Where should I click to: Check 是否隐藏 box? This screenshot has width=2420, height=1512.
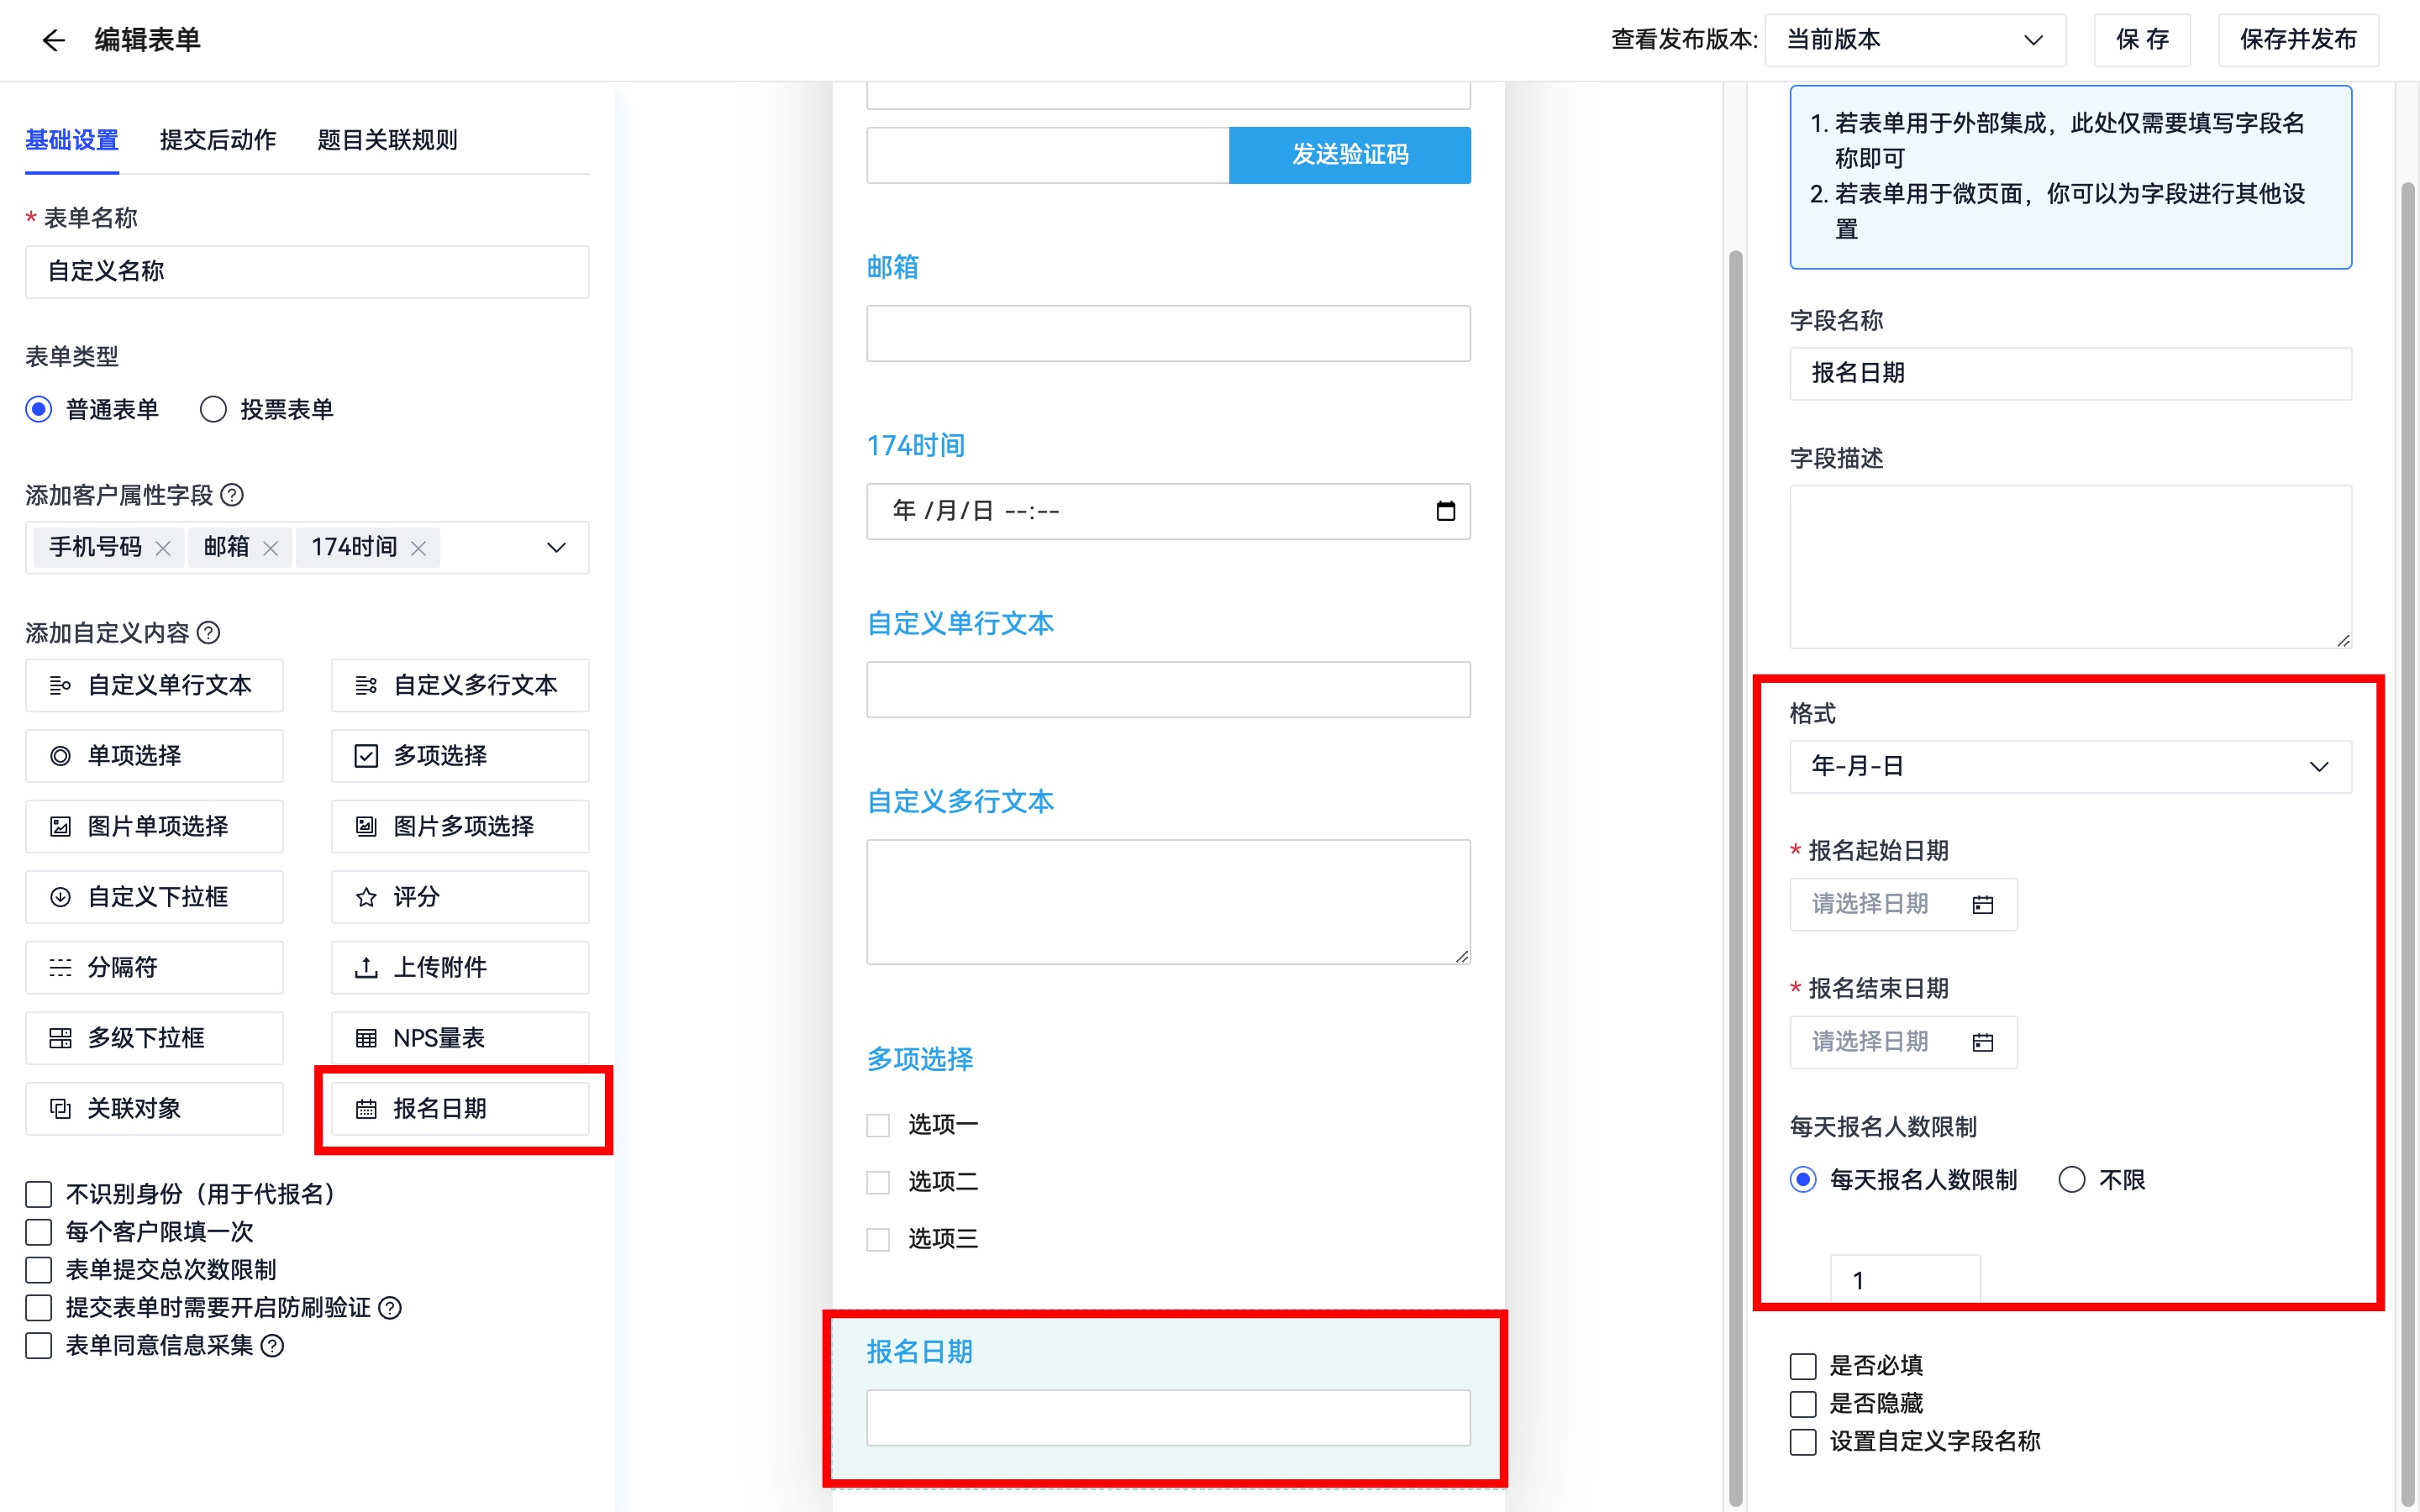click(x=1803, y=1404)
